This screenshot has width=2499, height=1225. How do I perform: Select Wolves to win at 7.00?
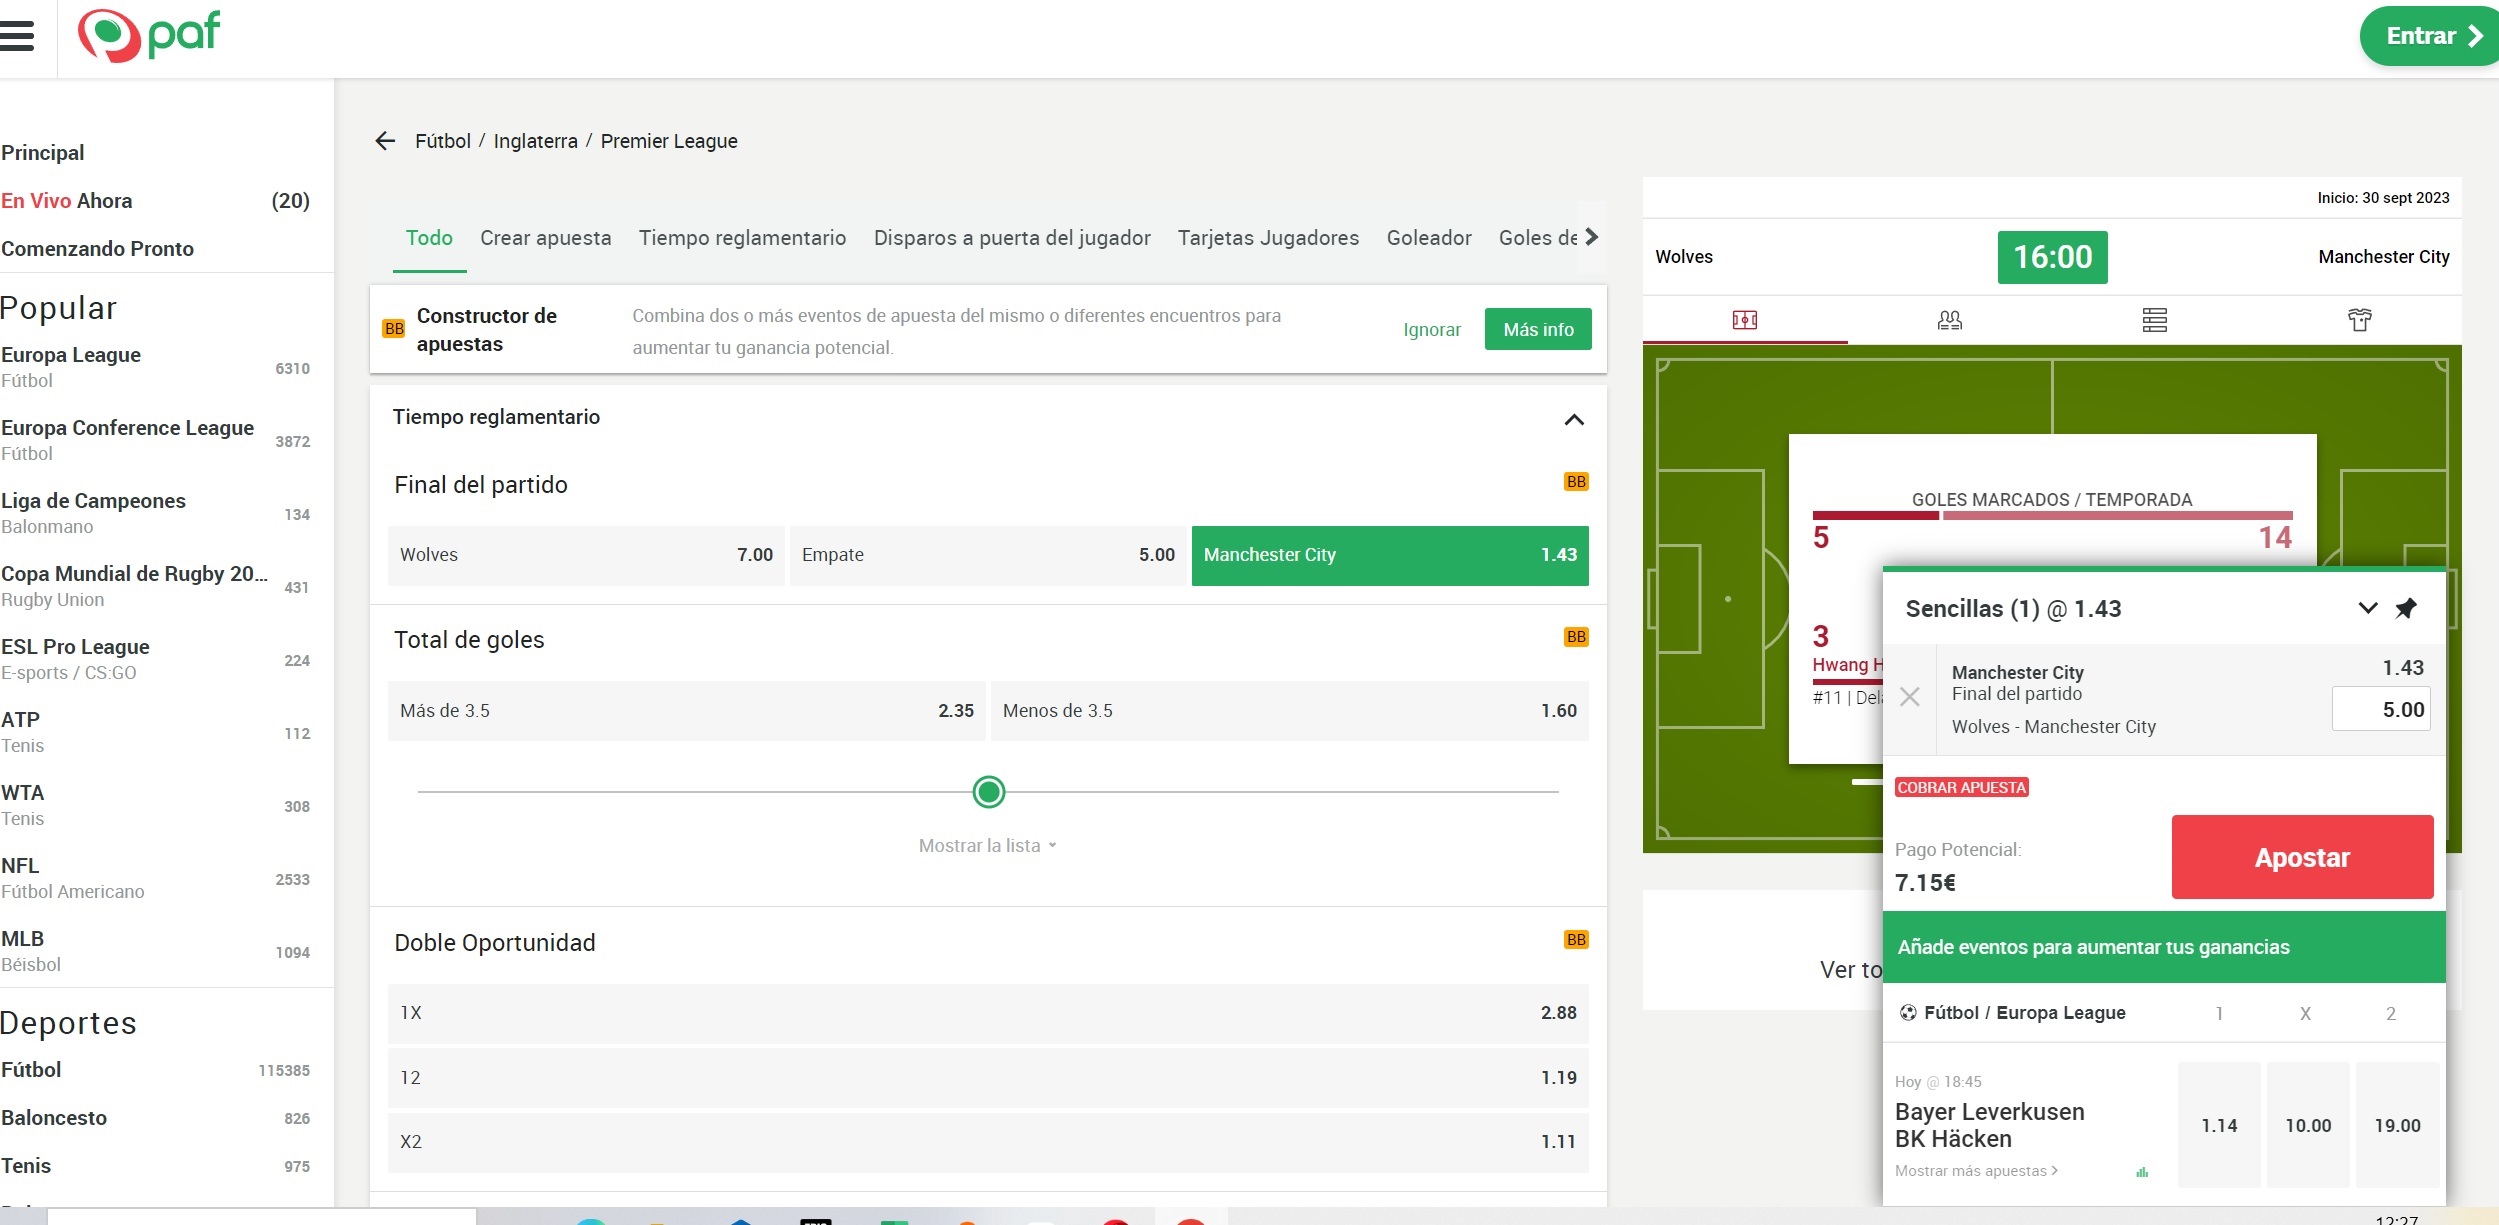pyautogui.click(x=586, y=555)
